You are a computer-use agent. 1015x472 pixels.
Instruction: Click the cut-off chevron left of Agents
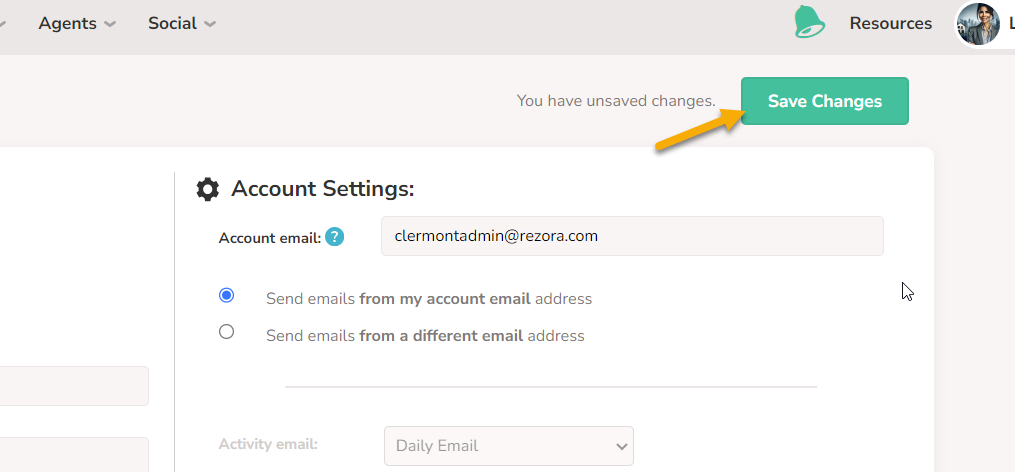pos(3,25)
